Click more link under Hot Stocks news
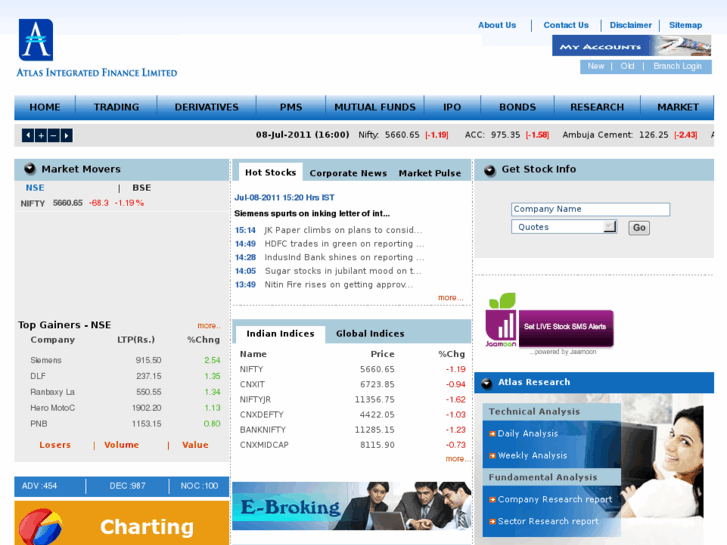Image resolution: width=727 pixels, height=545 pixels. pyautogui.click(x=450, y=298)
